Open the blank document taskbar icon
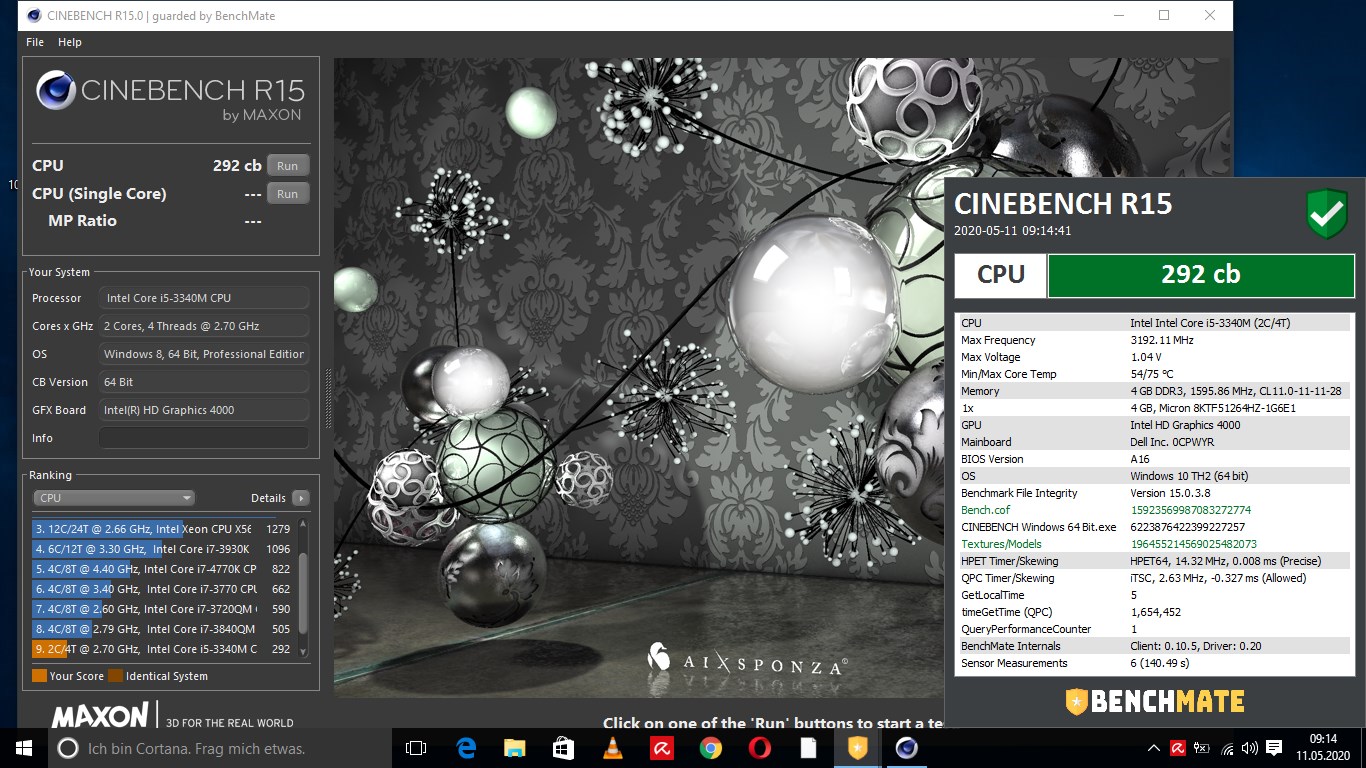This screenshot has width=1366, height=768. point(809,748)
